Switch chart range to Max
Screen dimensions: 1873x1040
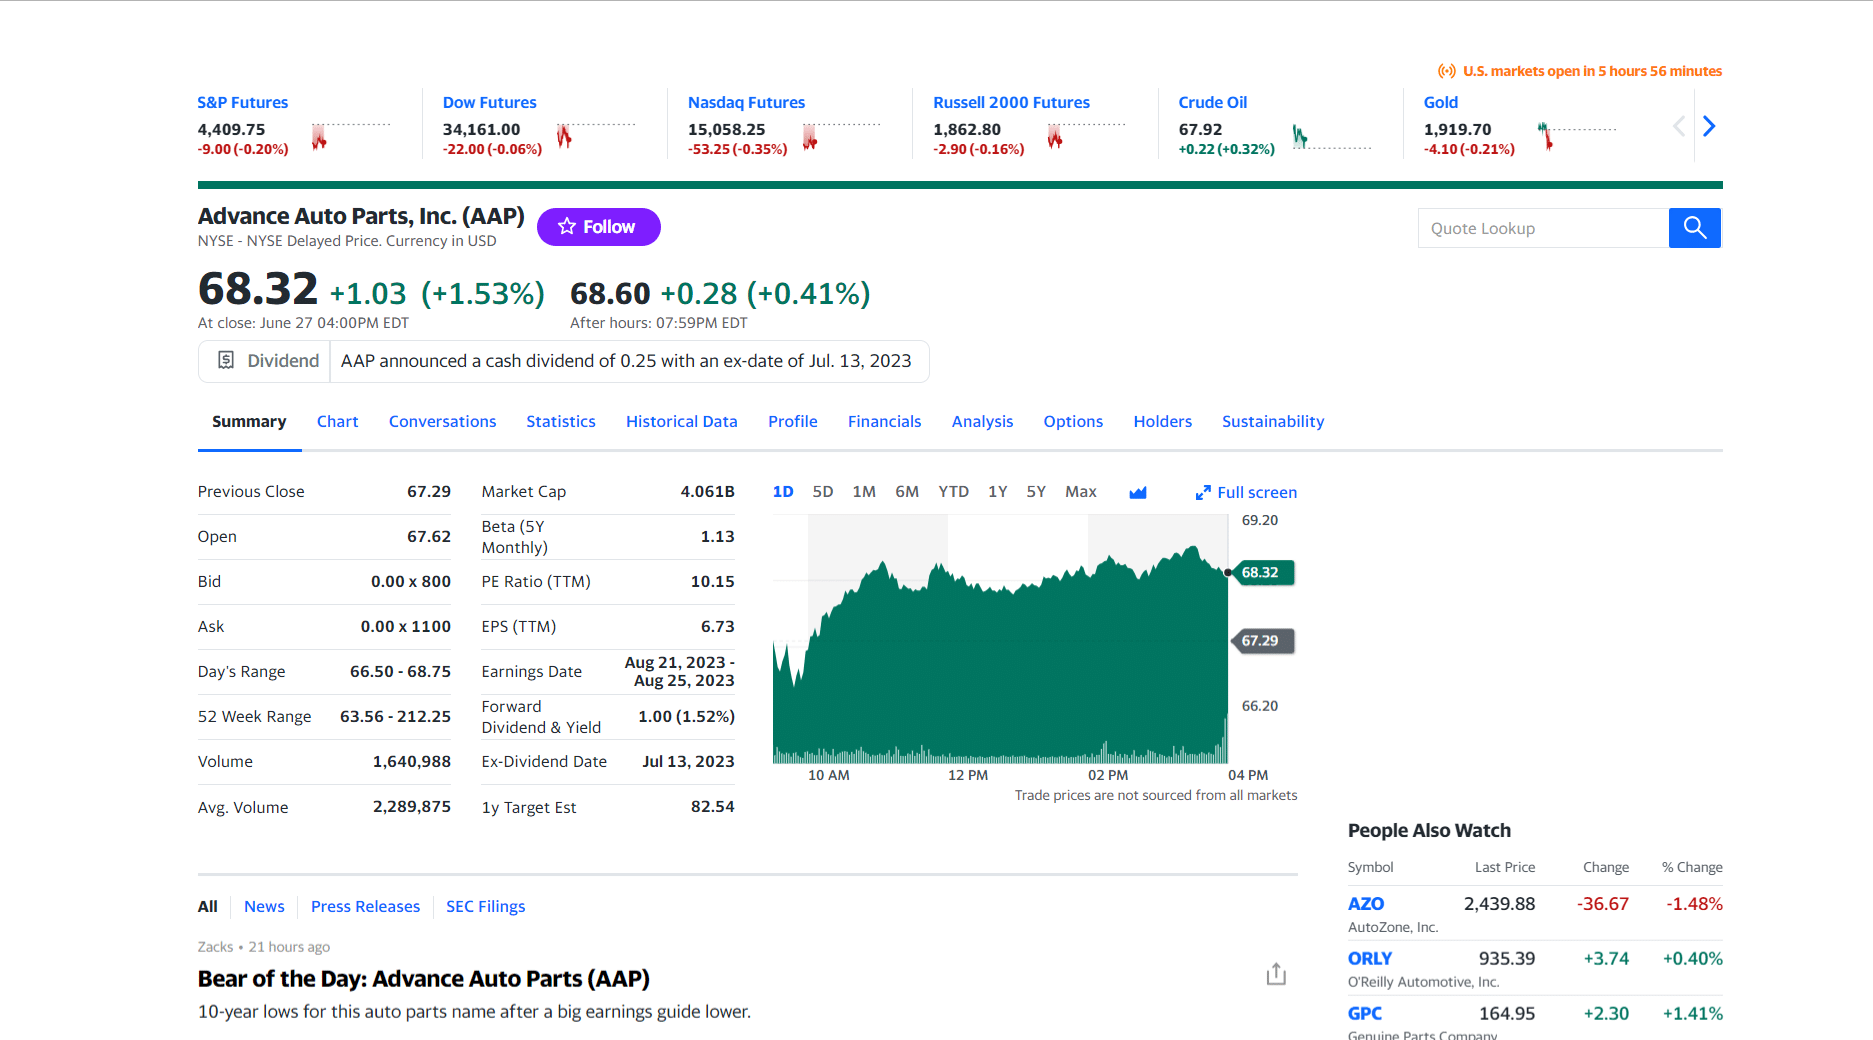pos(1080,492)
